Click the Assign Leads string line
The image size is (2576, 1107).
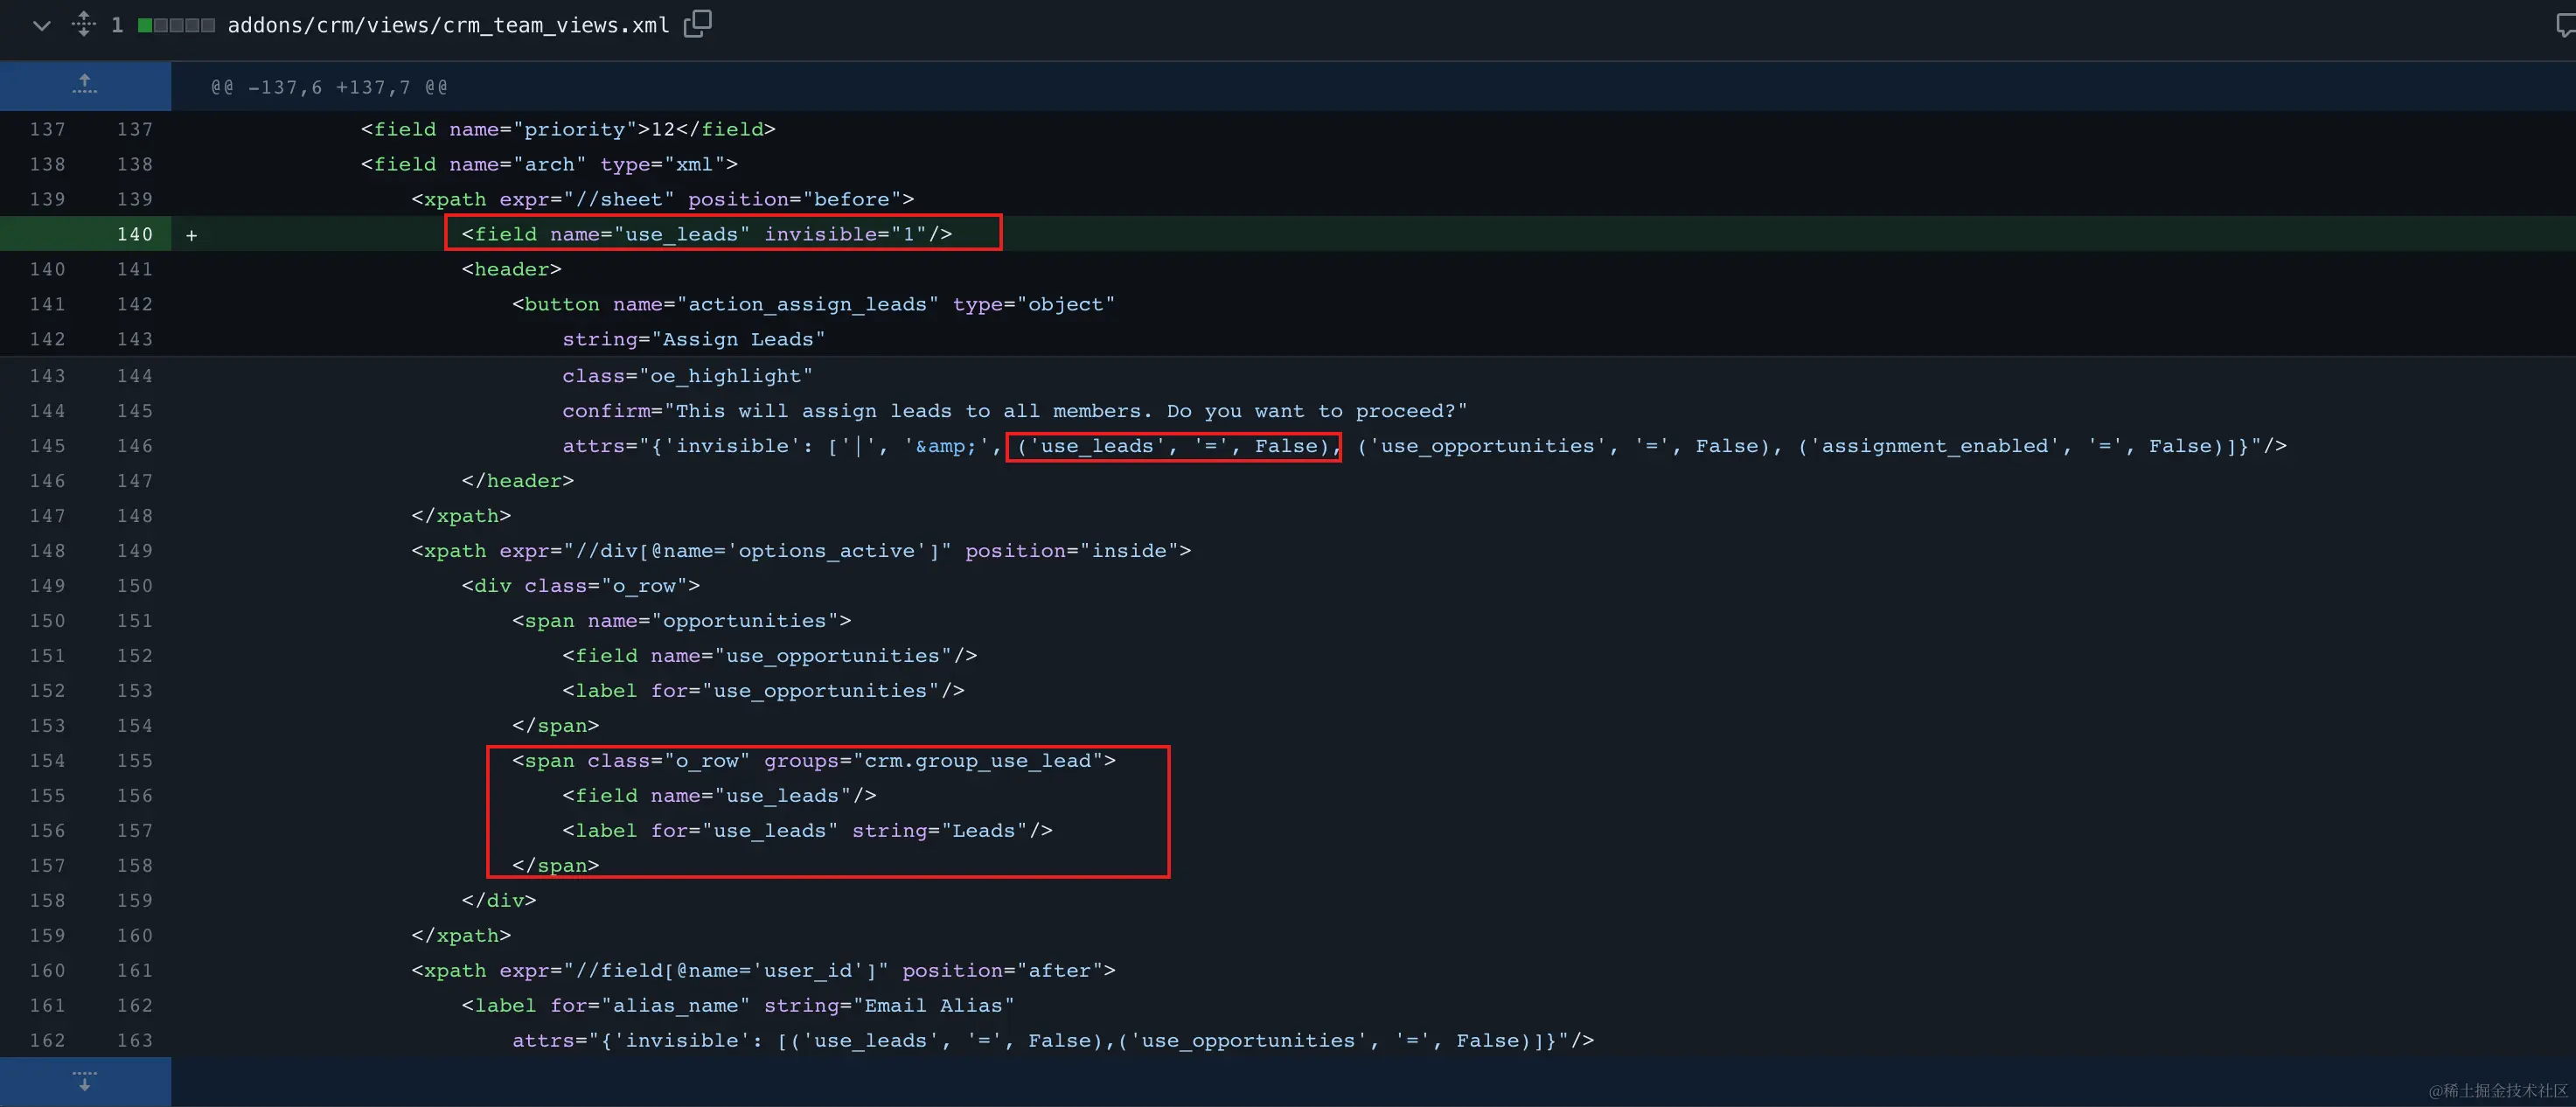pyautogui.click(x=693, y=339)
